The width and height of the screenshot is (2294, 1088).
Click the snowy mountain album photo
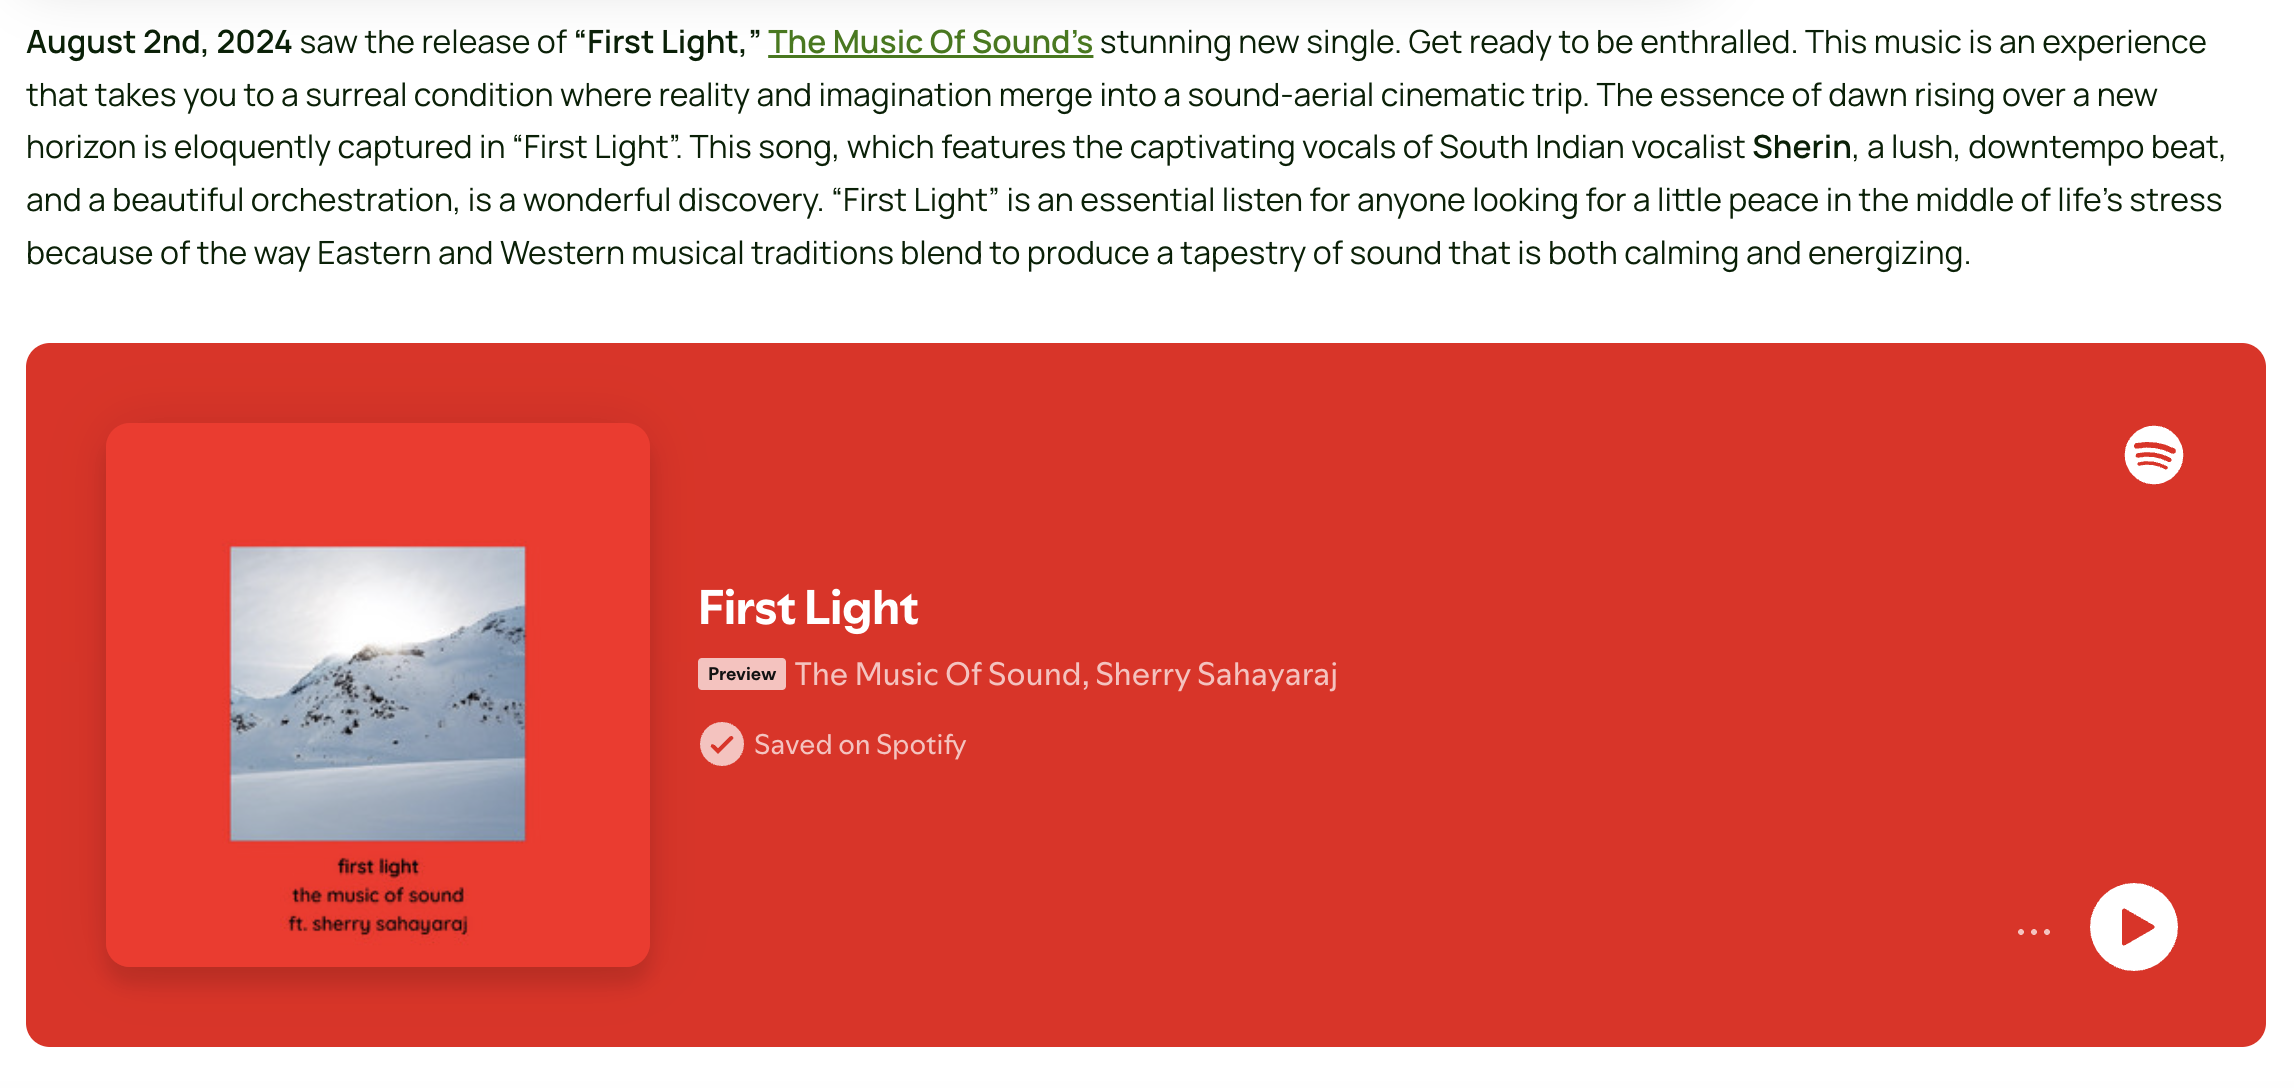click(x=377, y=693)
